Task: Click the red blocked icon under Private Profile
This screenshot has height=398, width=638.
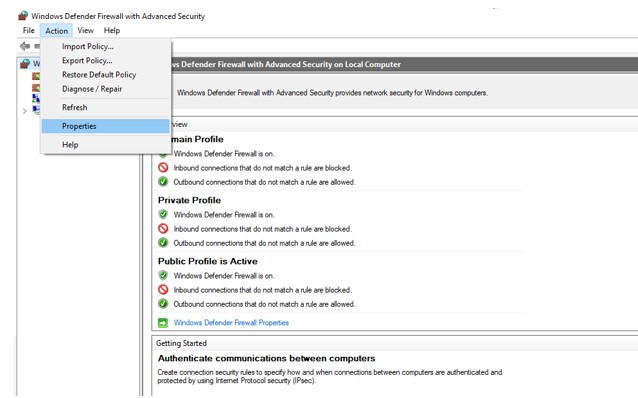Action: click(163, 229)
